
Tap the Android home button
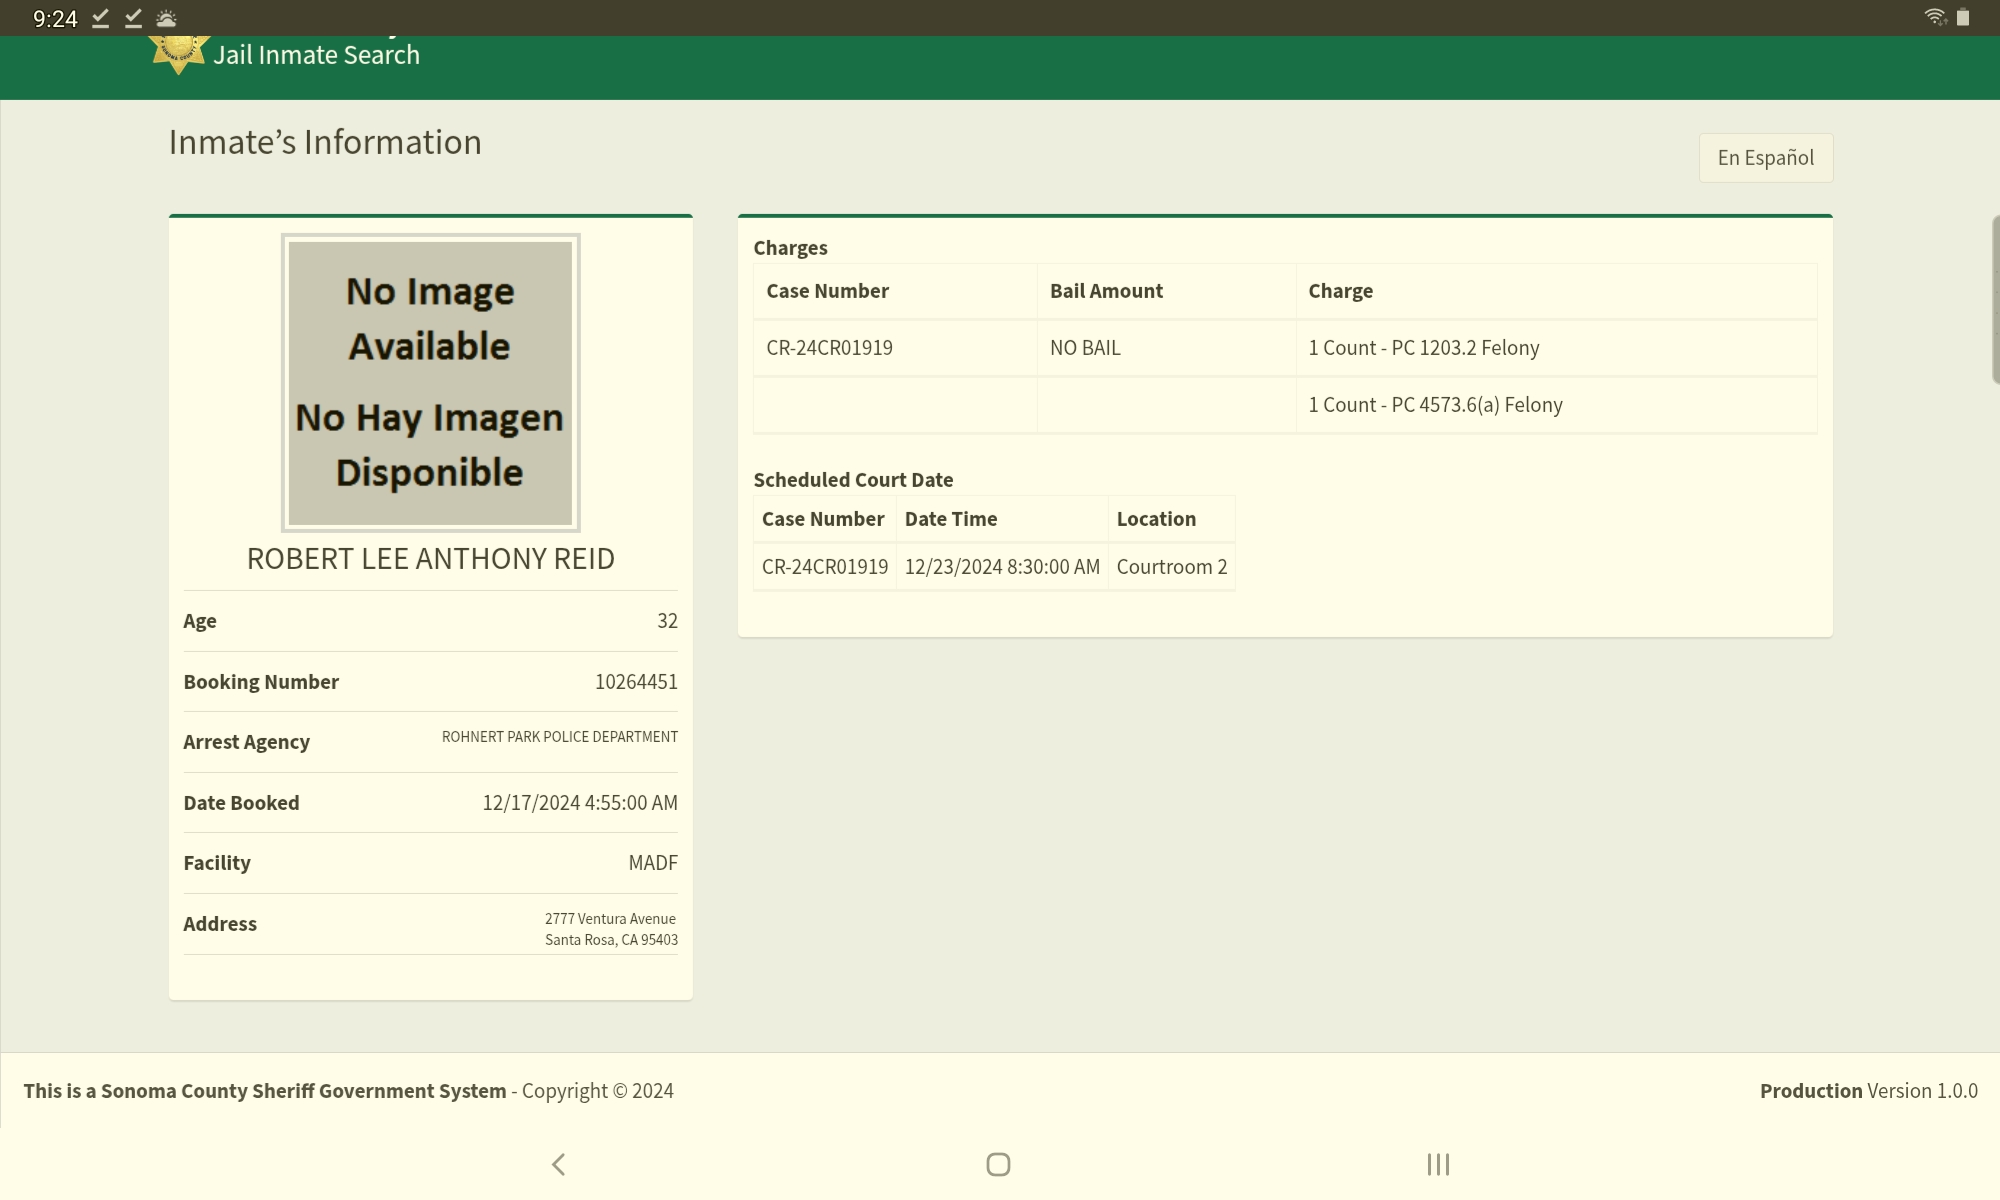[998, 1164]
